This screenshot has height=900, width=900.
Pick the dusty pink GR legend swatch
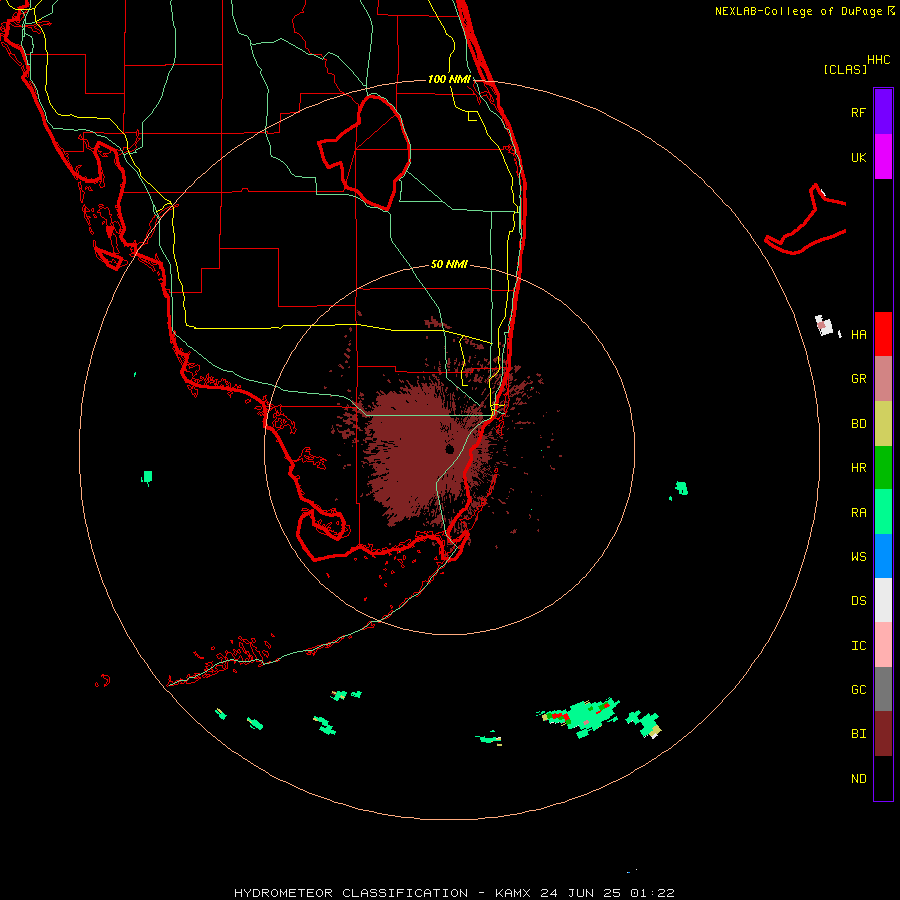click(x=883, y=379)
